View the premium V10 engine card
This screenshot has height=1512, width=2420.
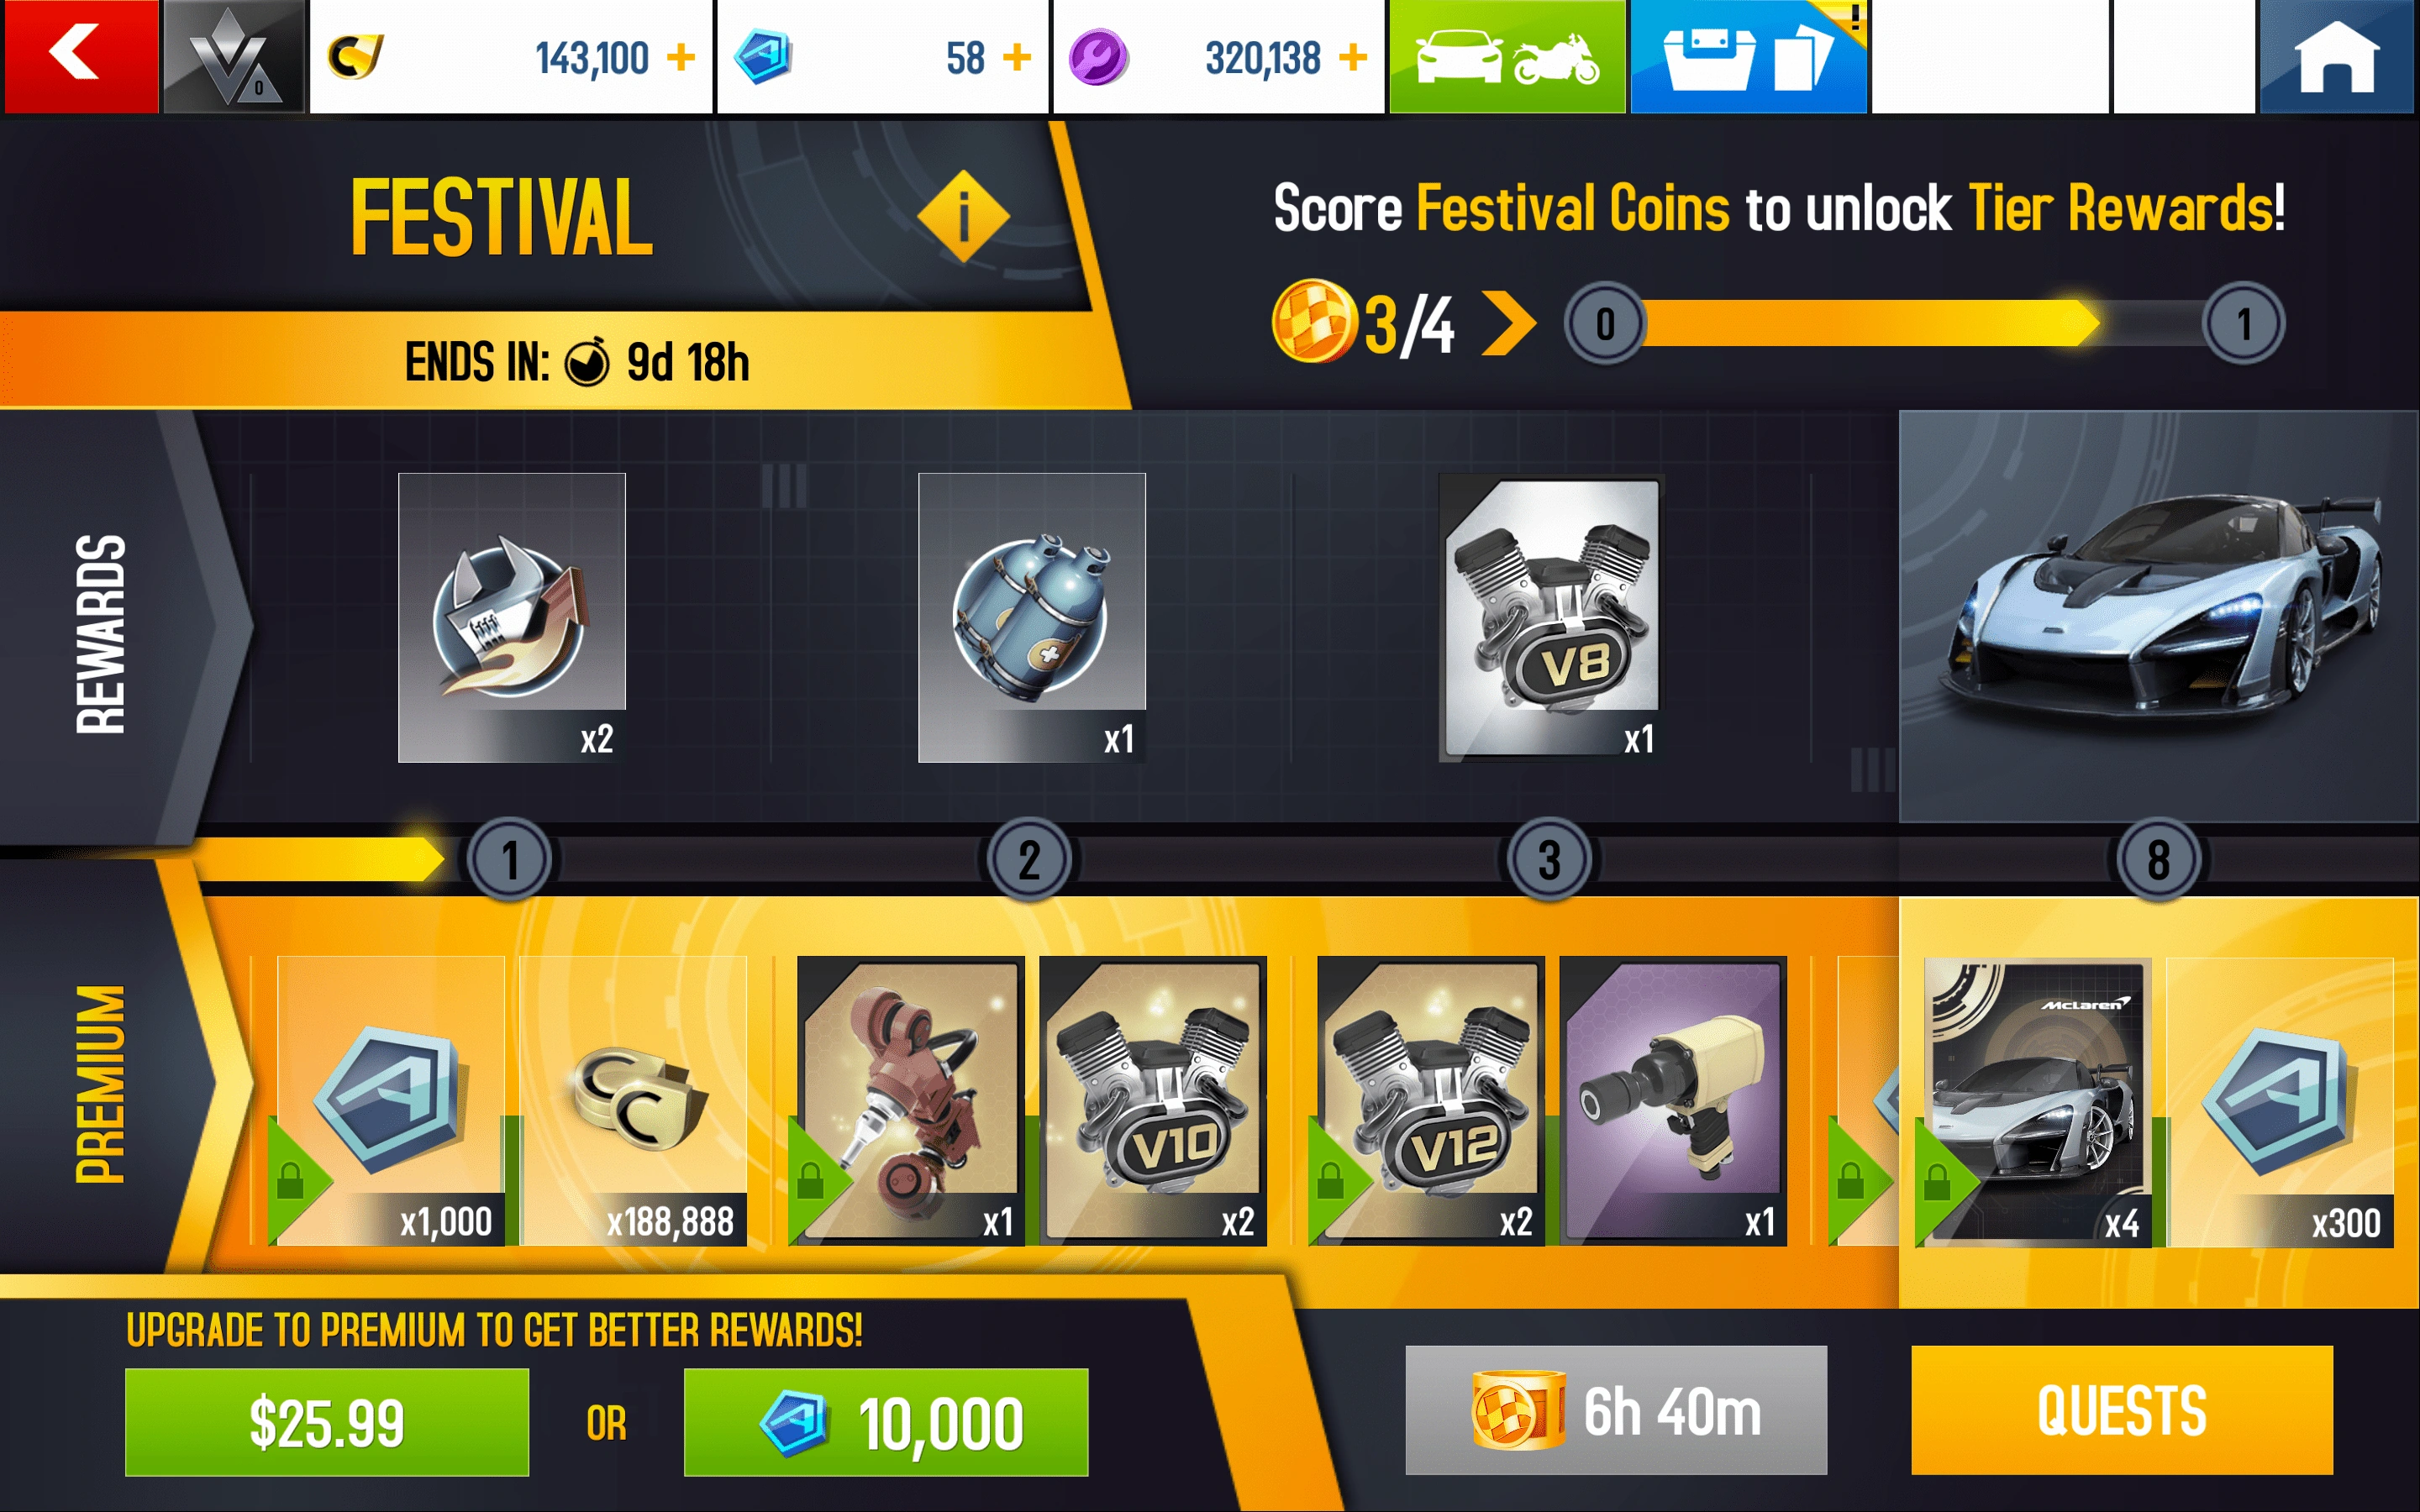coord(1153,1100)
